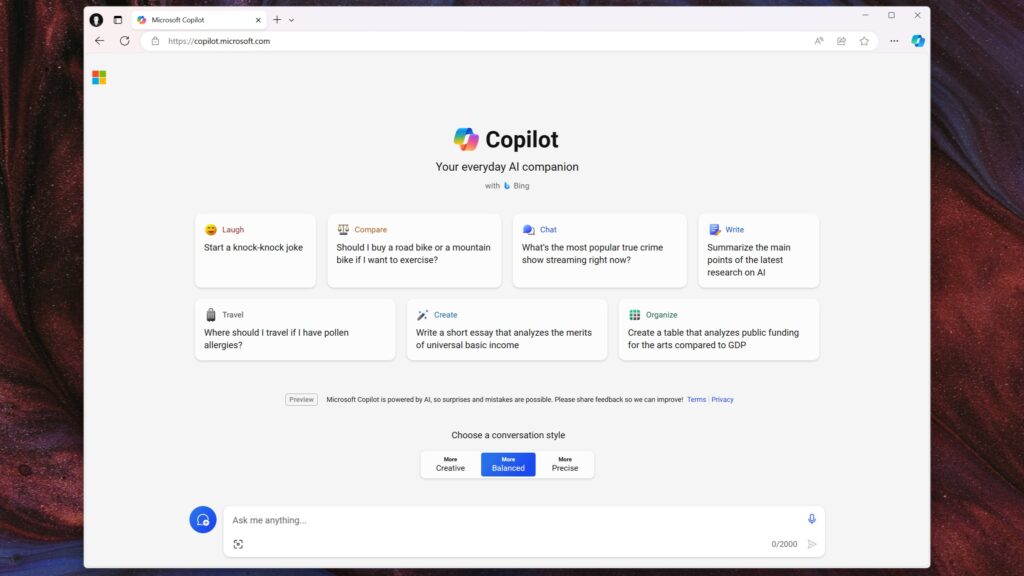Select the microphone icon to dictate a prompt
This screenshot has width=1024, height=576.
point(811,519)
